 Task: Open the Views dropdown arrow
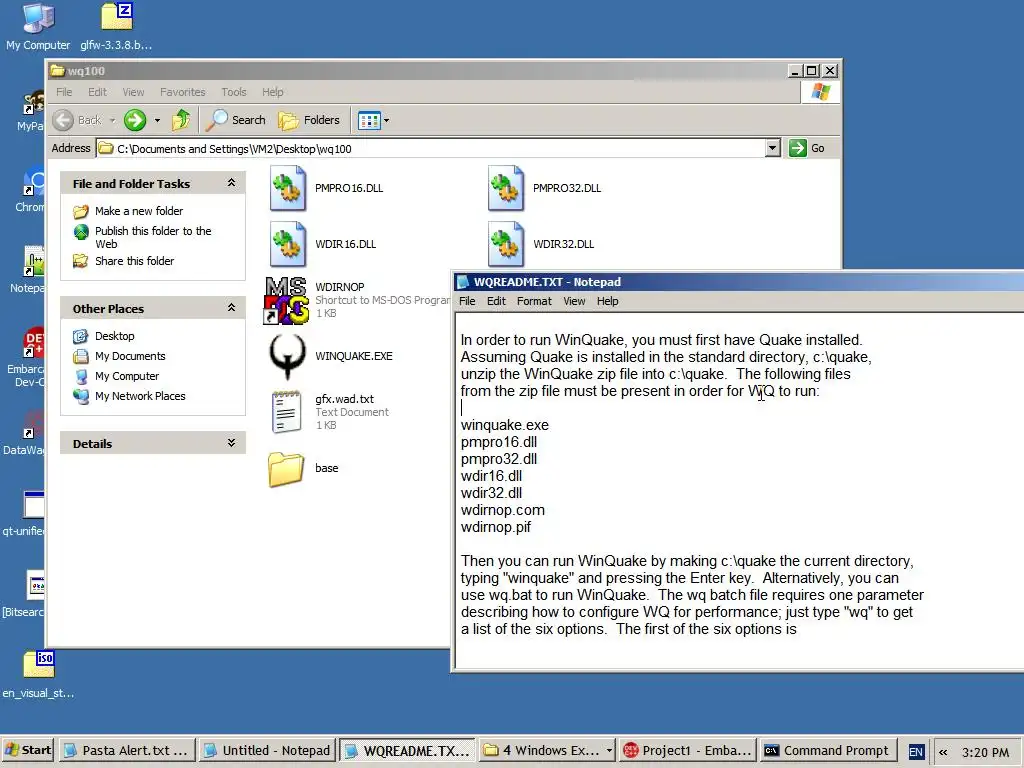[x=387, y=120]
